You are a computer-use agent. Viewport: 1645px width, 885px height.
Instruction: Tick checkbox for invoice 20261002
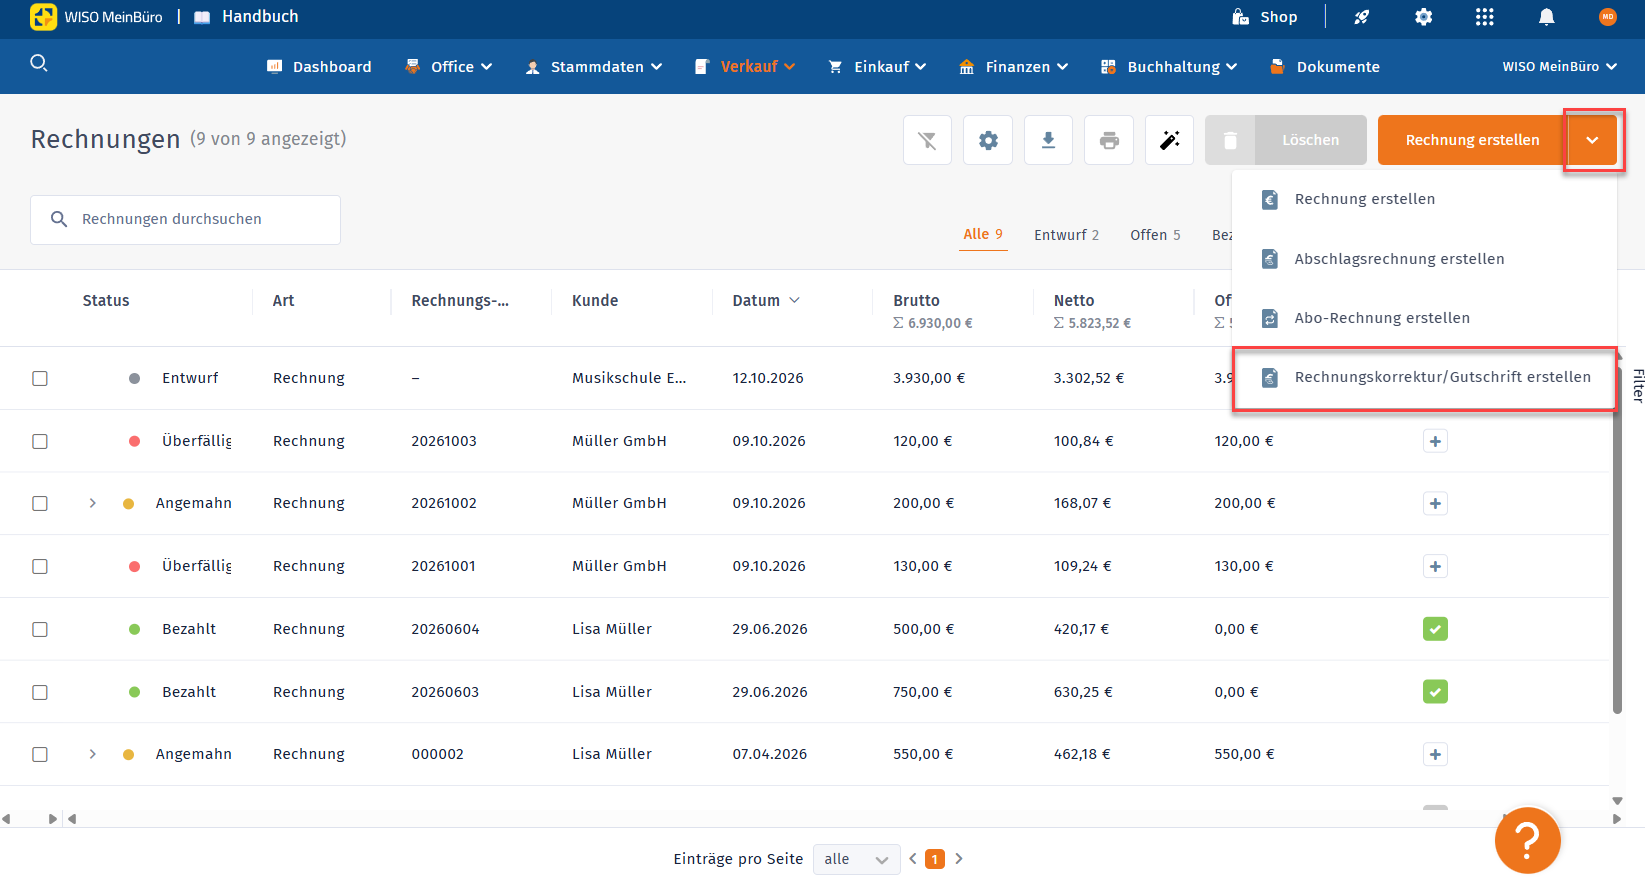[x=40, y=503]
